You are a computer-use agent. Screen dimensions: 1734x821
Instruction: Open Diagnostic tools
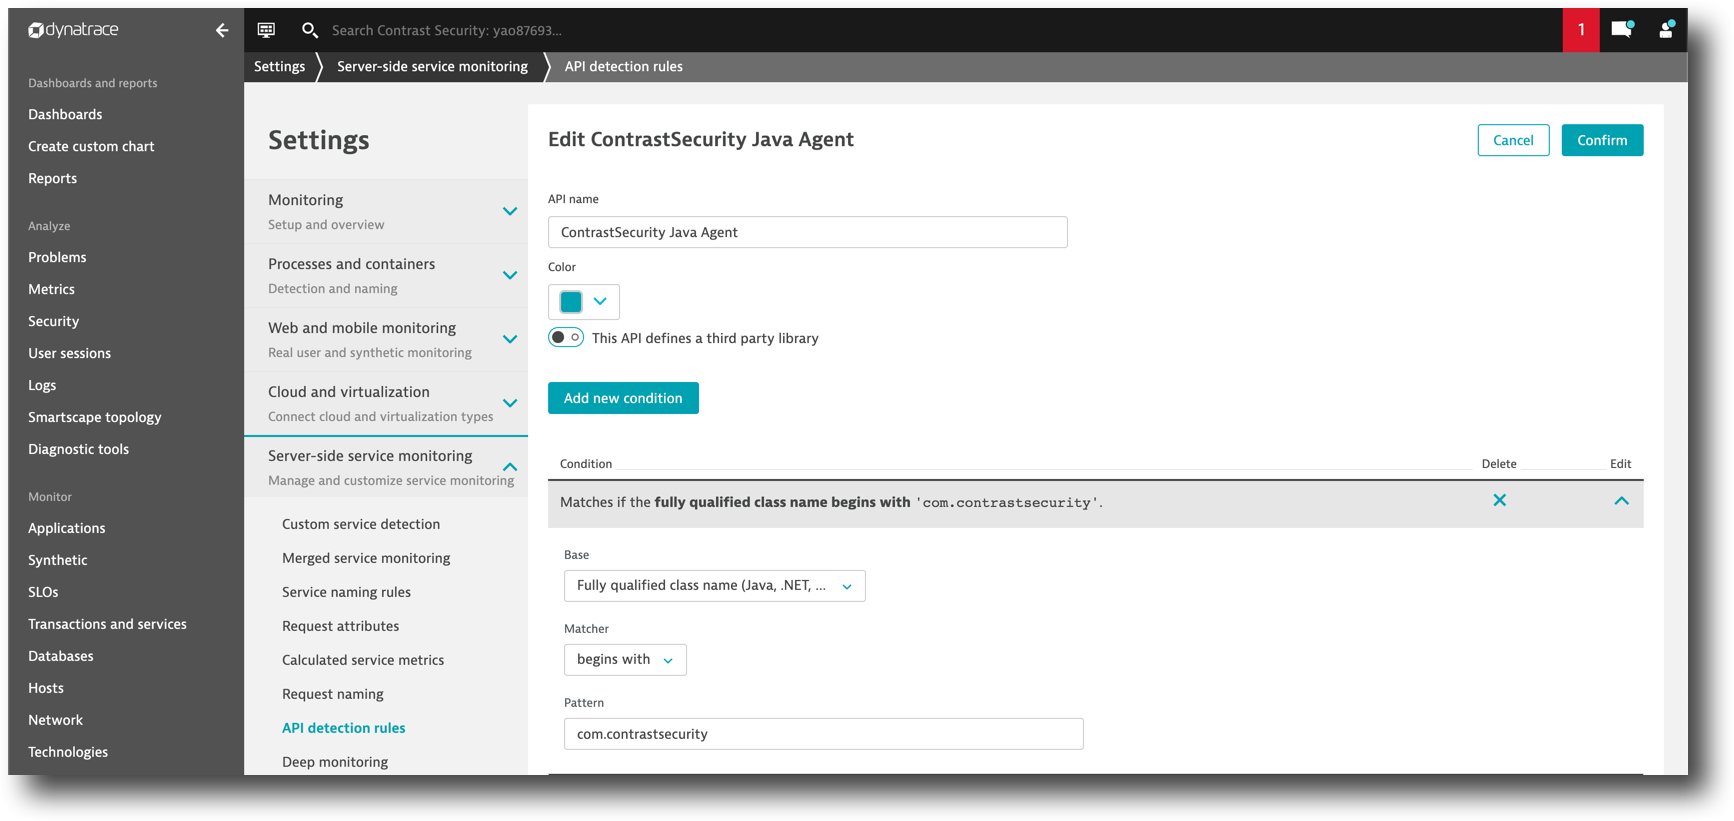tap(78, 449)
